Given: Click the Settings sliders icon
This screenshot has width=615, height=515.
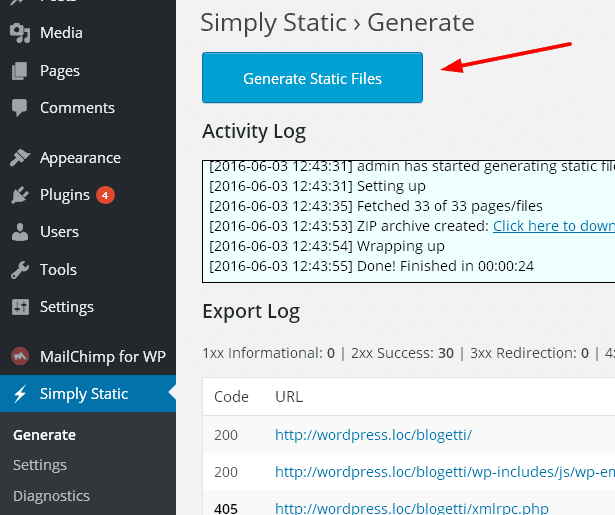Looking at the screenshot, I should click(x=20, y=307).
